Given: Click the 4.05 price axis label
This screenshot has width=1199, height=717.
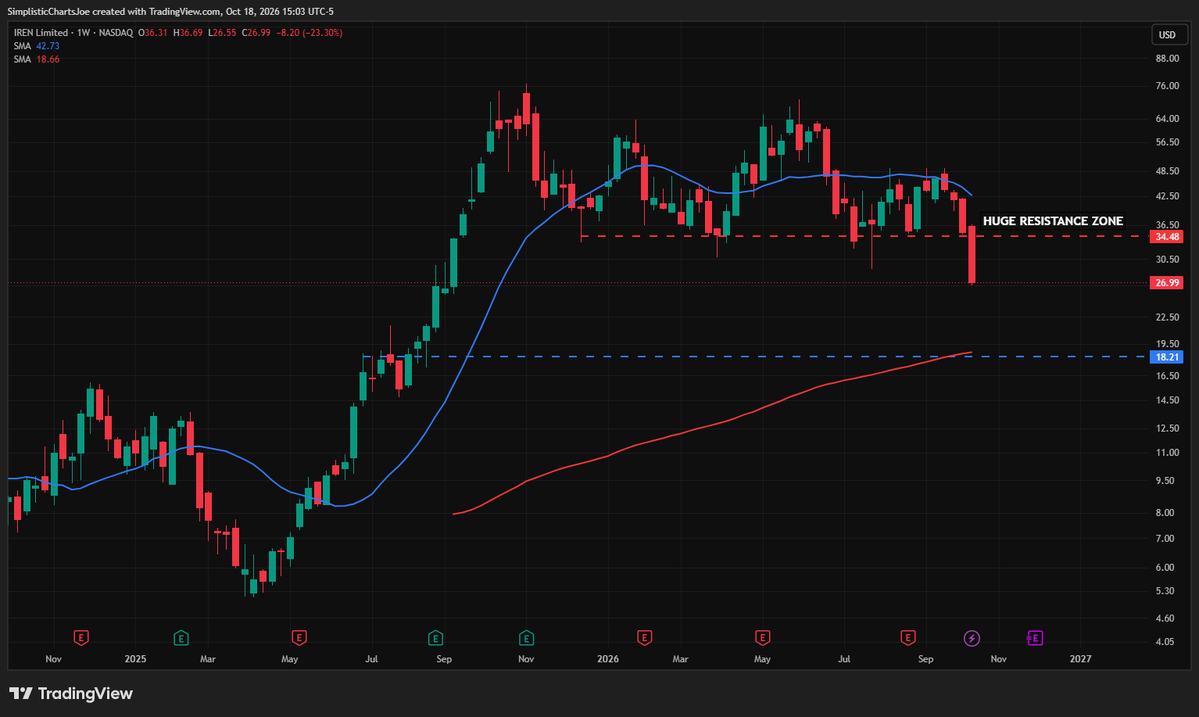Looking at the screenshot, I should point(1165,641).
